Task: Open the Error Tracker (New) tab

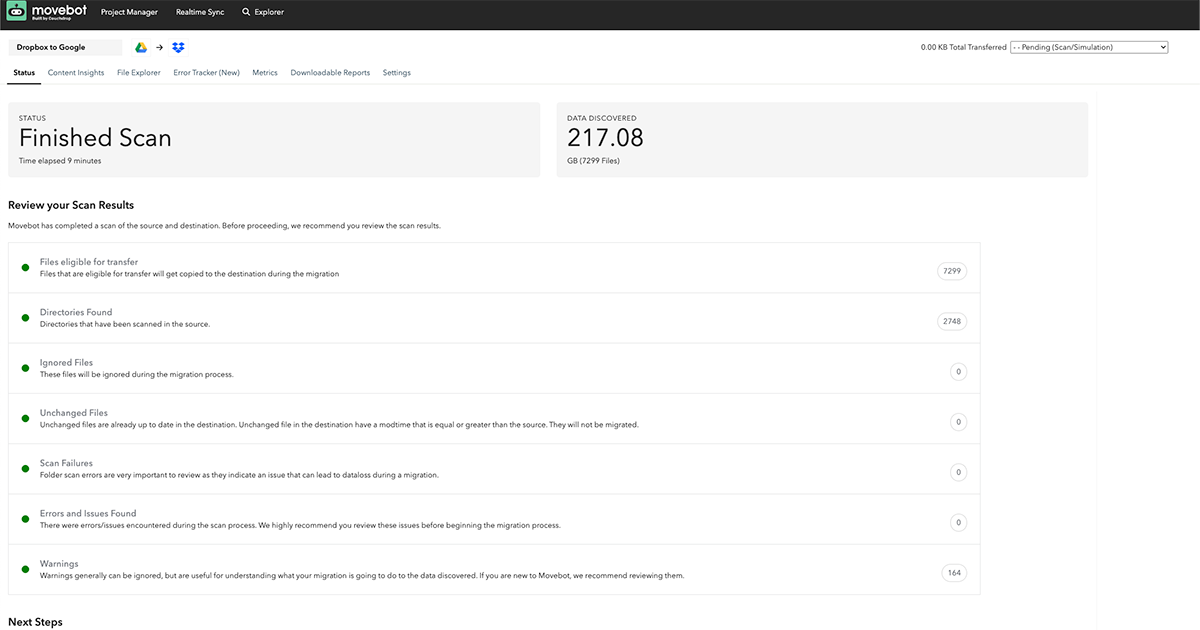Action: click(x=206, y=72)
